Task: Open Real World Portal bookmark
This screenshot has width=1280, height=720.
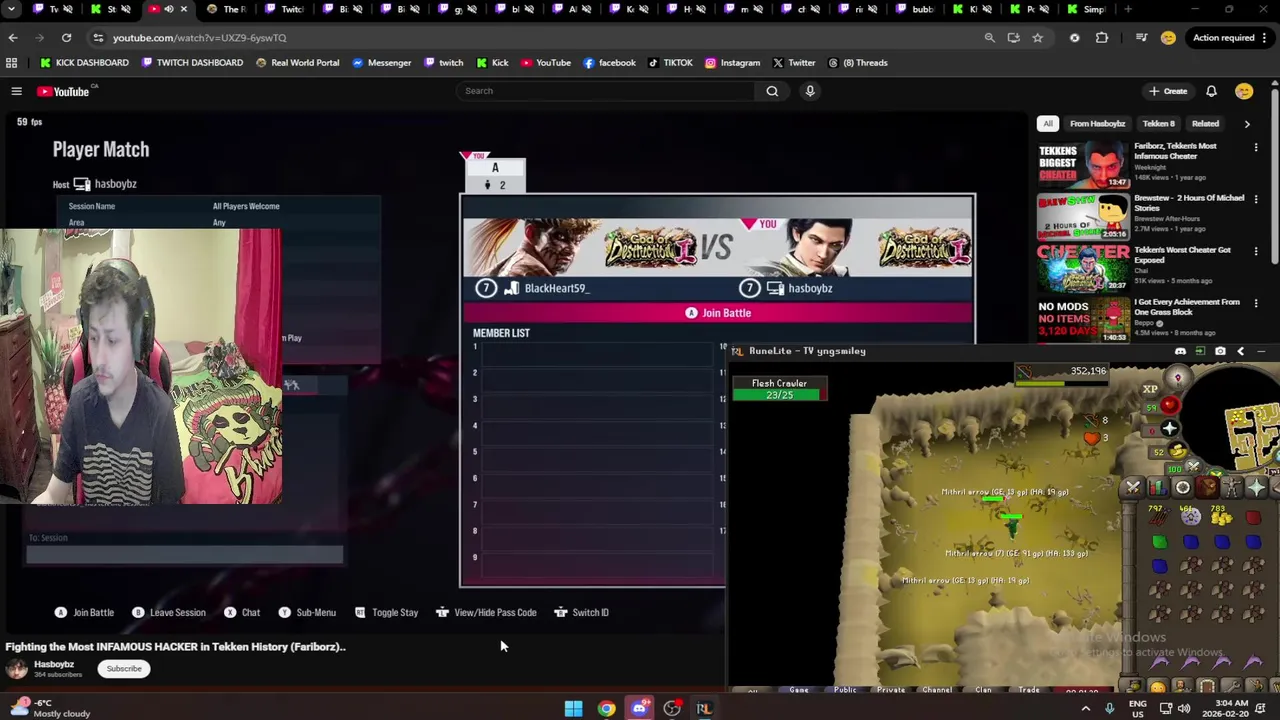Action: tap(297, 63)
